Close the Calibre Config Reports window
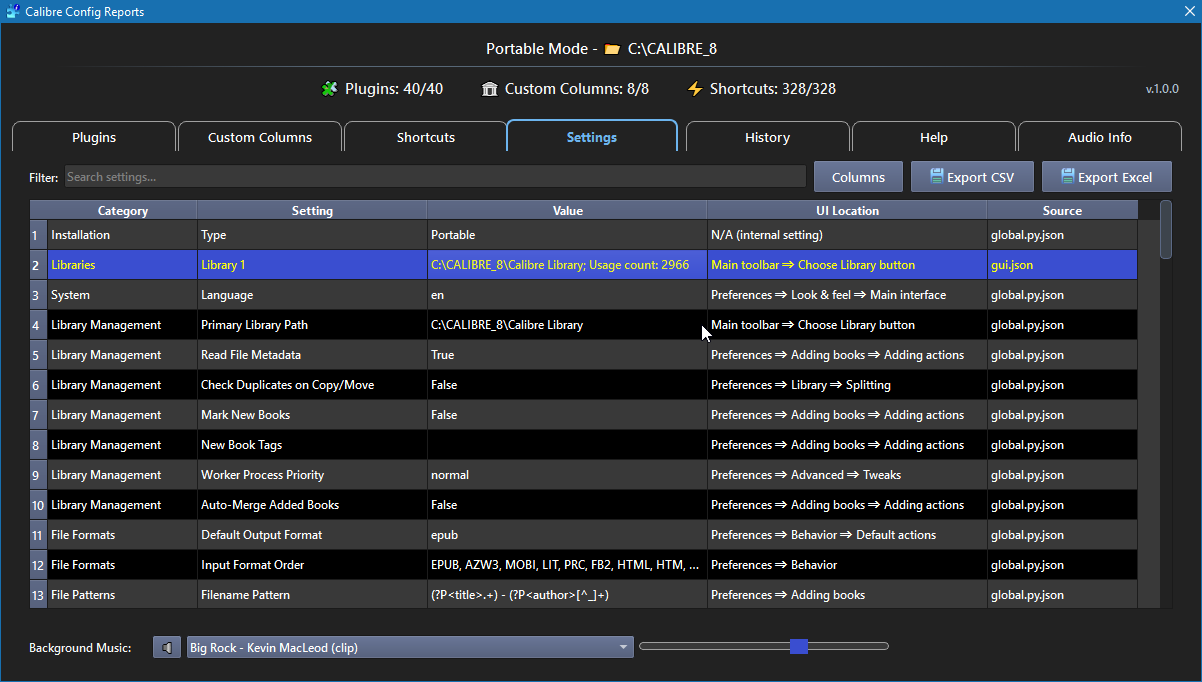The height and width of the screenshot is (682, 1202). [x=1190, y=11]
